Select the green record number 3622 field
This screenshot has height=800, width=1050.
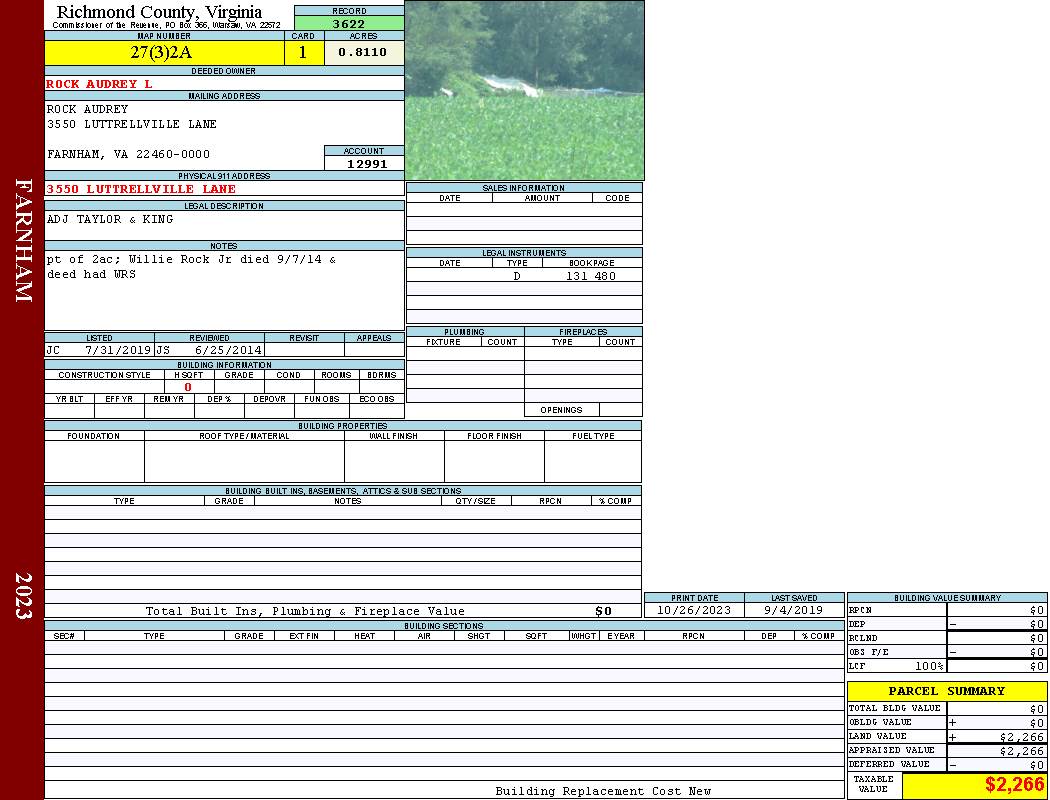point(349,24)
